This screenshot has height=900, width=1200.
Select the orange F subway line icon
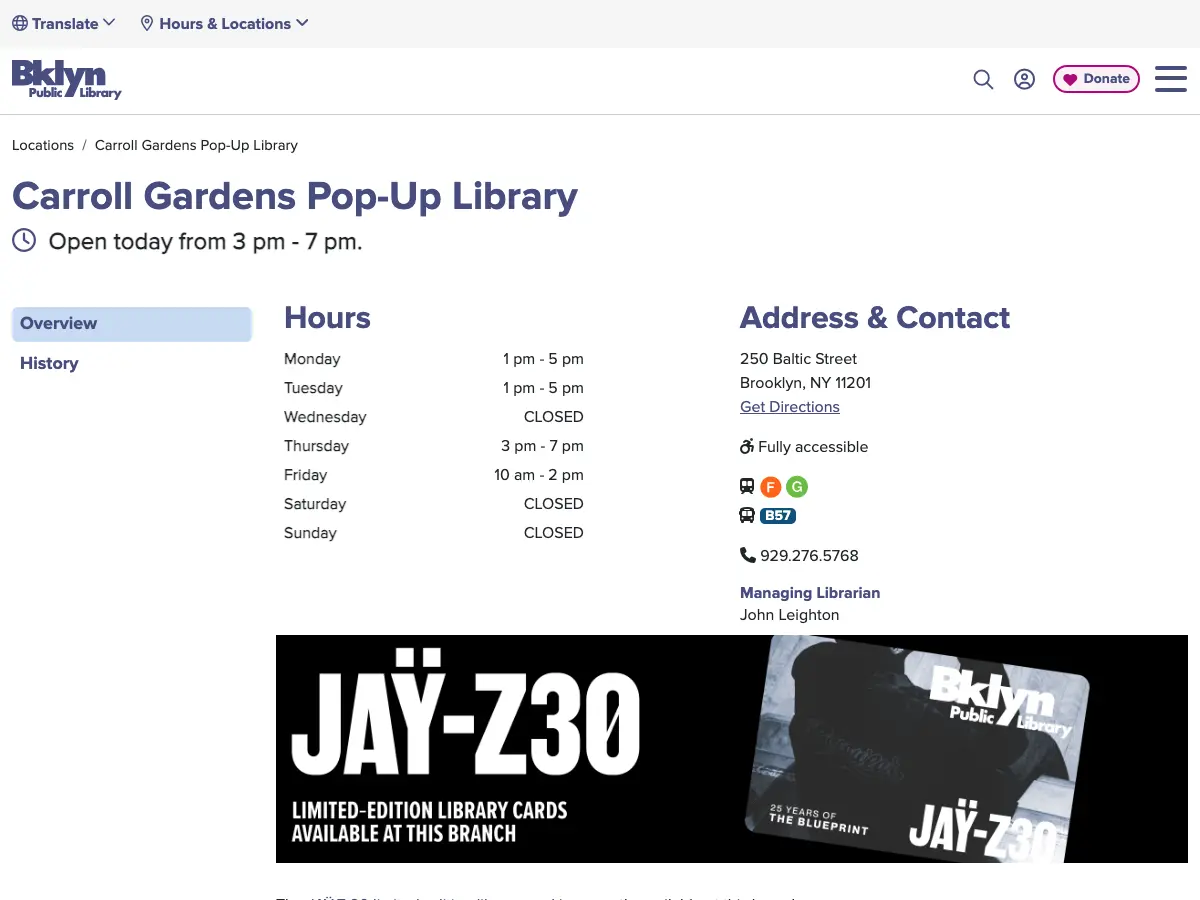coord(770,487)
